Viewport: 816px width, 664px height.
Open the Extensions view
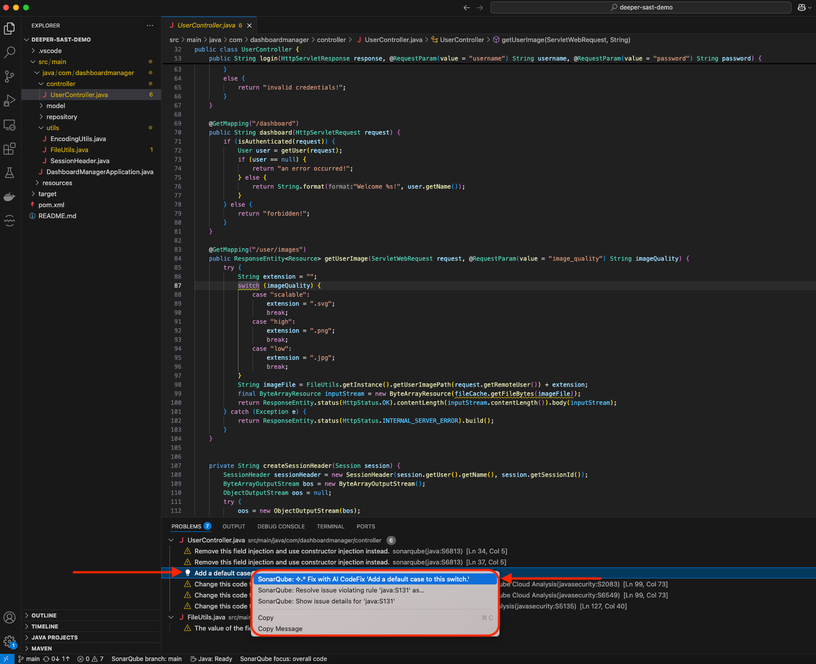(x=11, y=146)
